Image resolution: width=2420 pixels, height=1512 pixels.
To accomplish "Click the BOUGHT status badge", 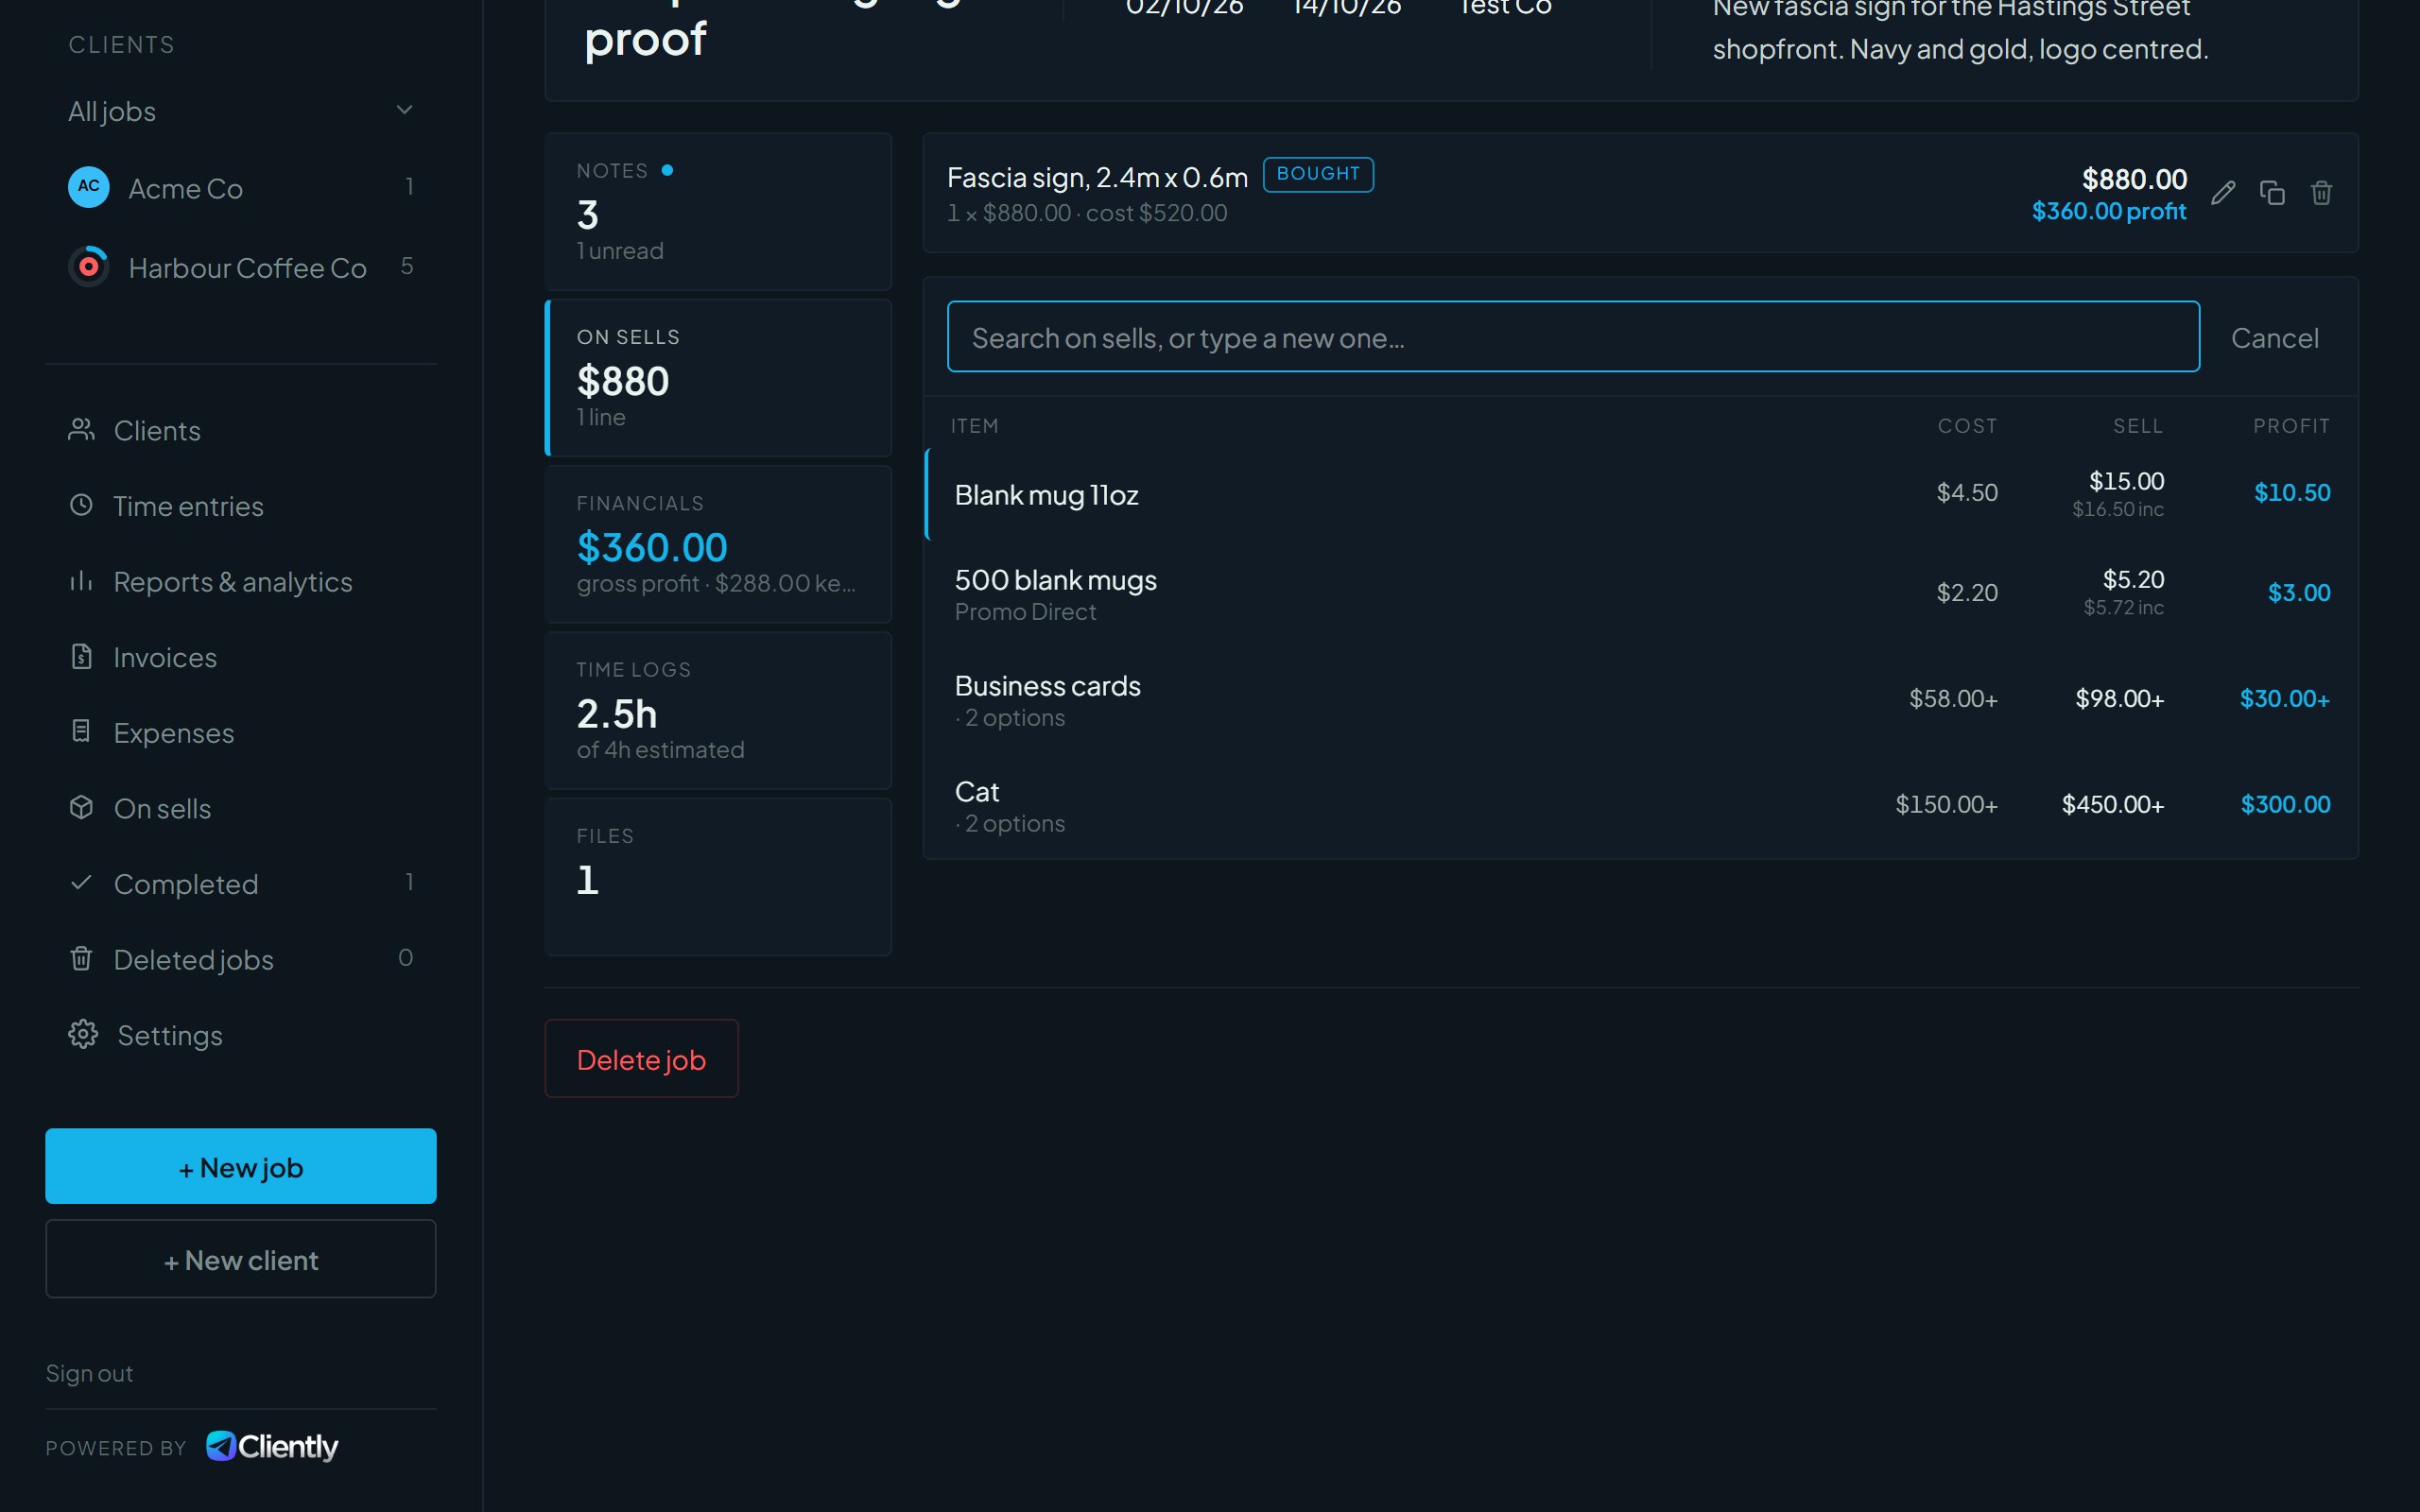I will click(x=1318, y=174).
